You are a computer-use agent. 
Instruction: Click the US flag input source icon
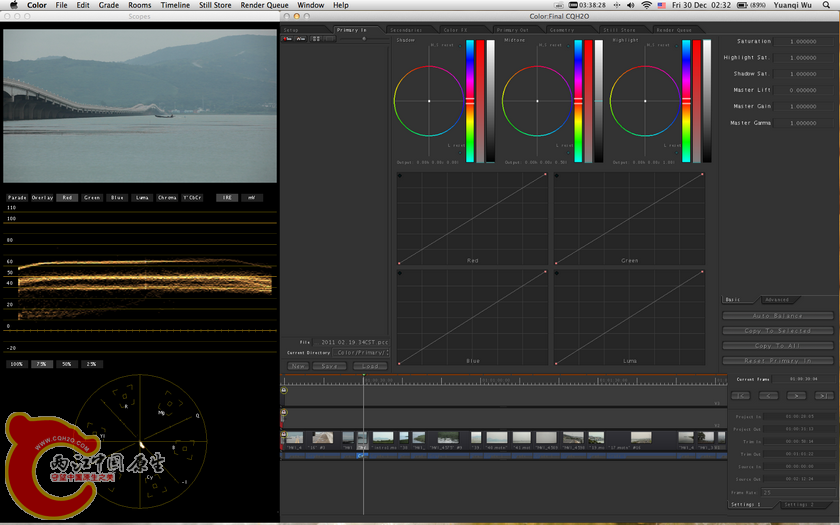pos(662,5)
